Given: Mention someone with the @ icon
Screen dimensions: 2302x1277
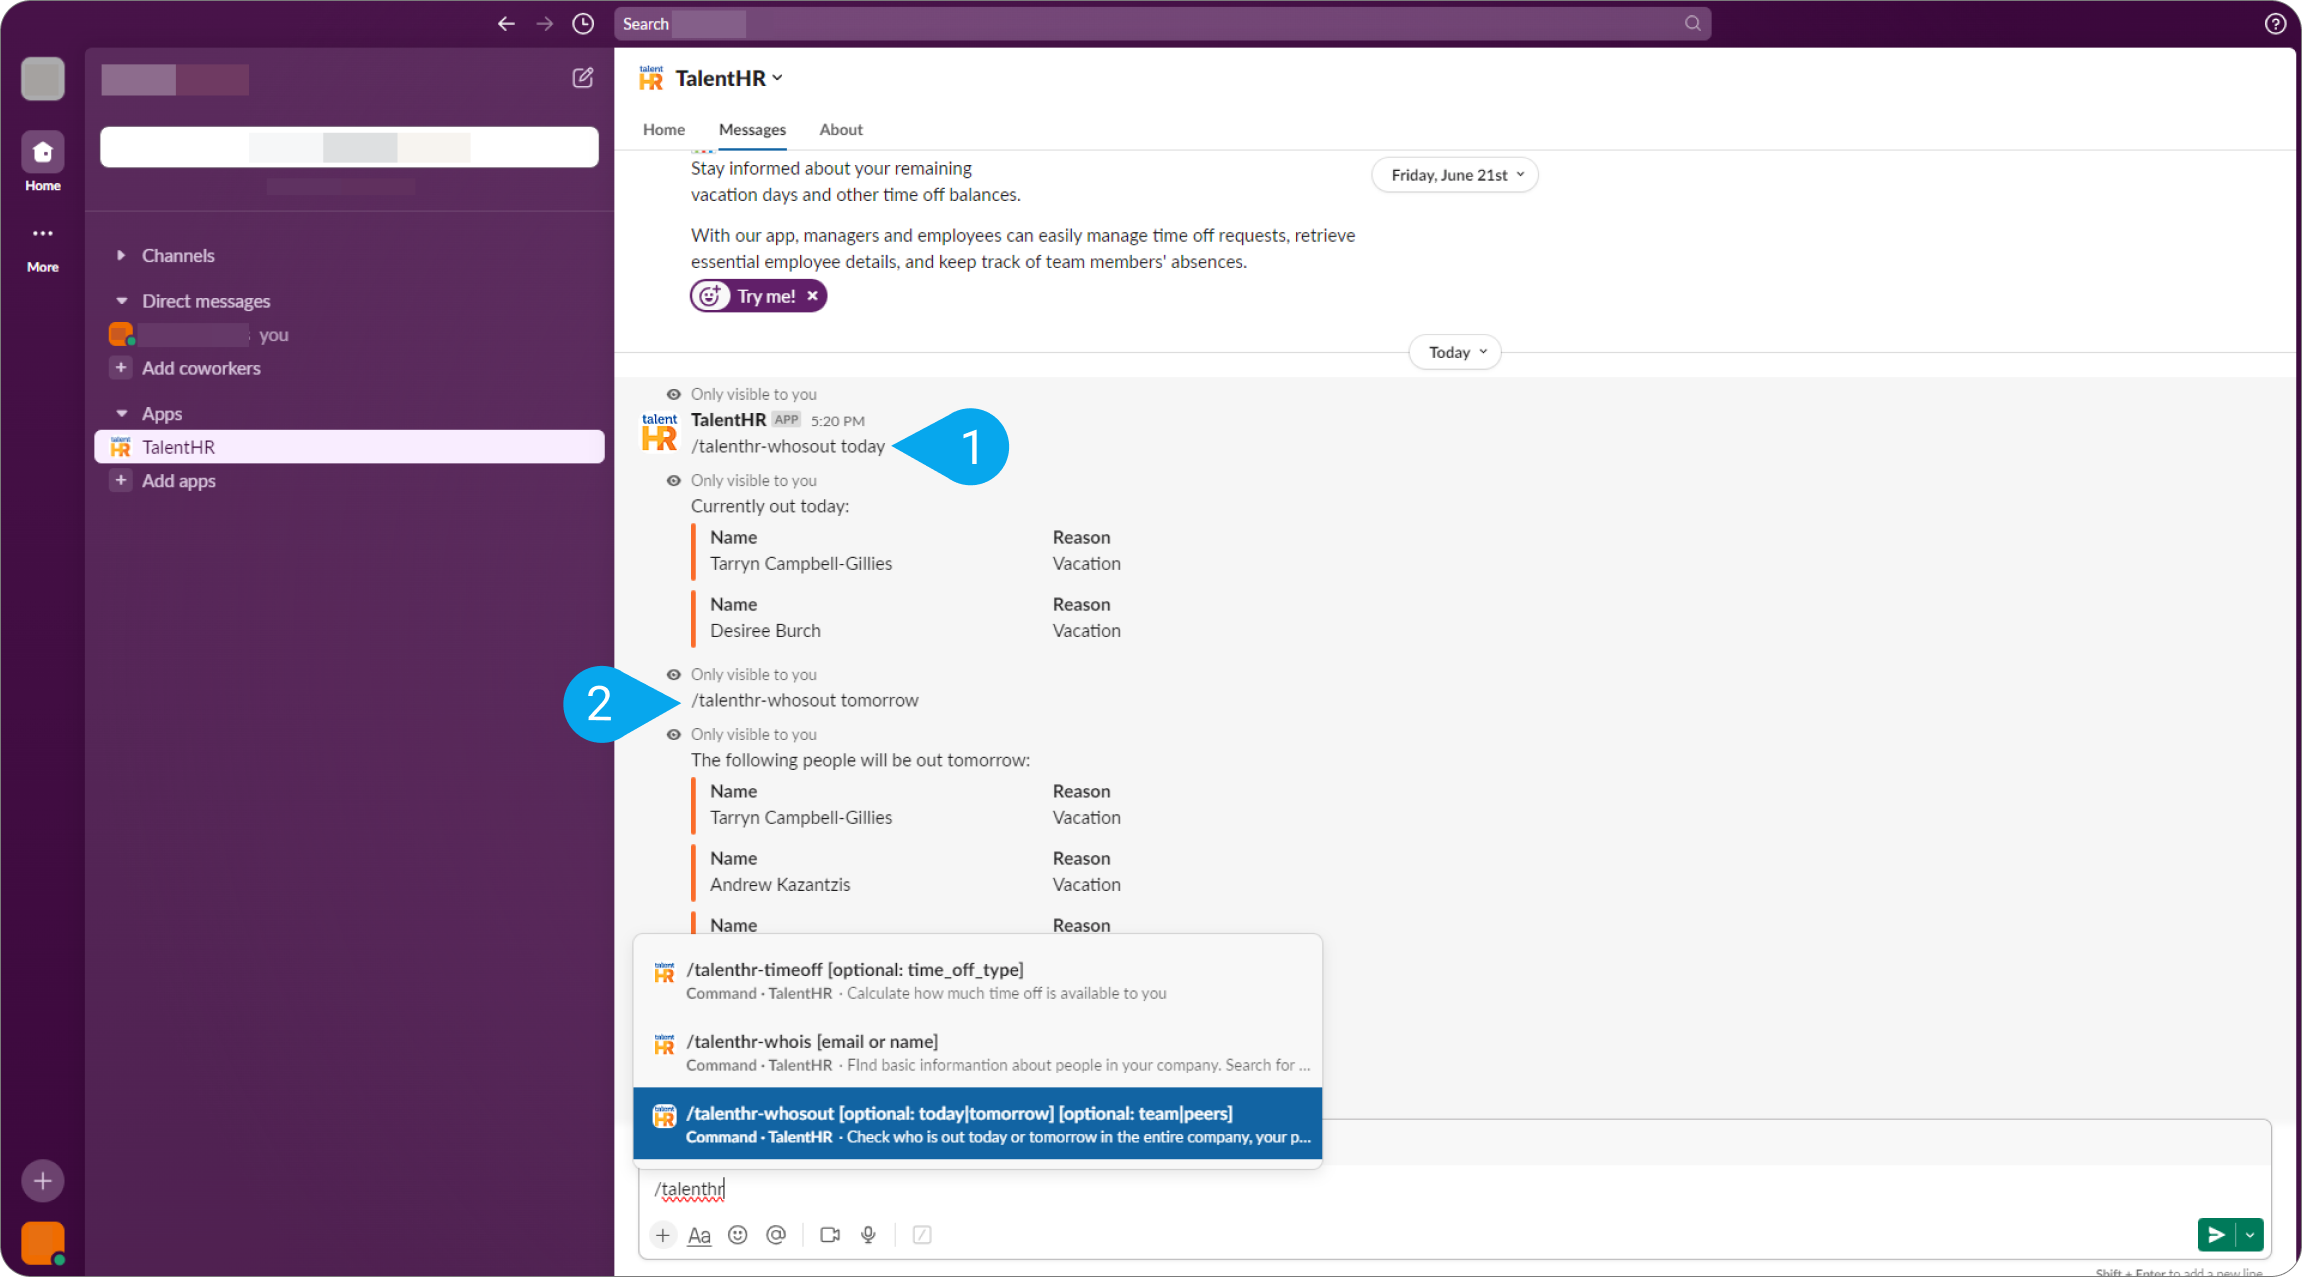Looking at the screenshot, I should point(776,1235).
